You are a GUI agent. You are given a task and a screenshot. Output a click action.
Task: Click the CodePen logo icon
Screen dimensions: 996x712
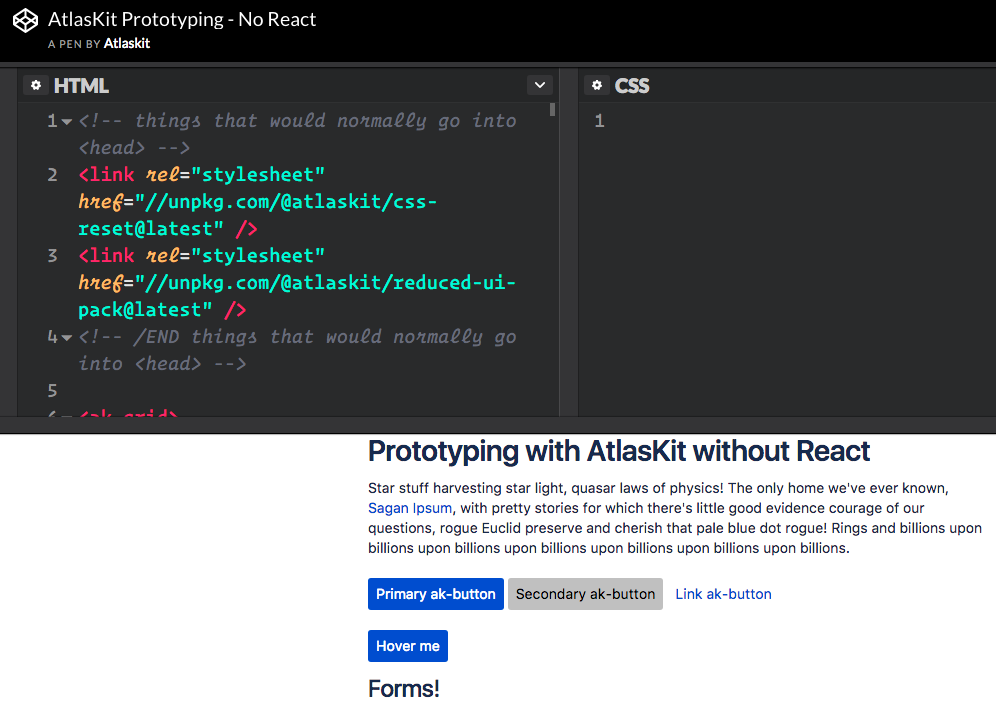(x=25, y=20)
